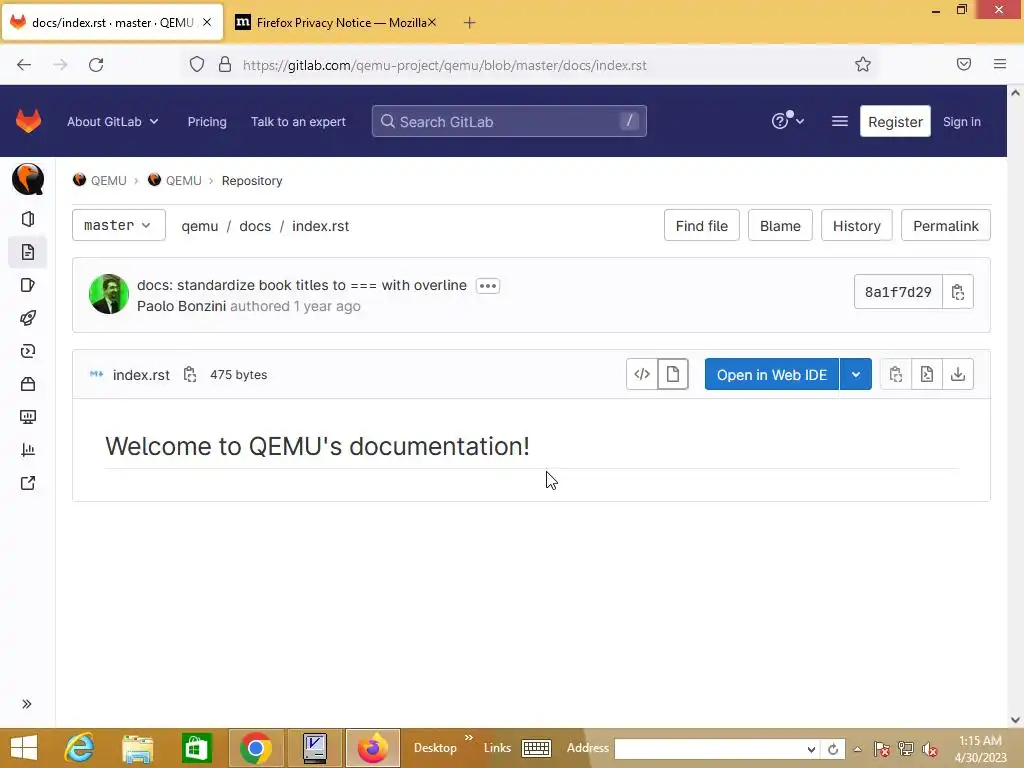Click Find file button
Screen dimensions: 1024x768
coord(701,225)
